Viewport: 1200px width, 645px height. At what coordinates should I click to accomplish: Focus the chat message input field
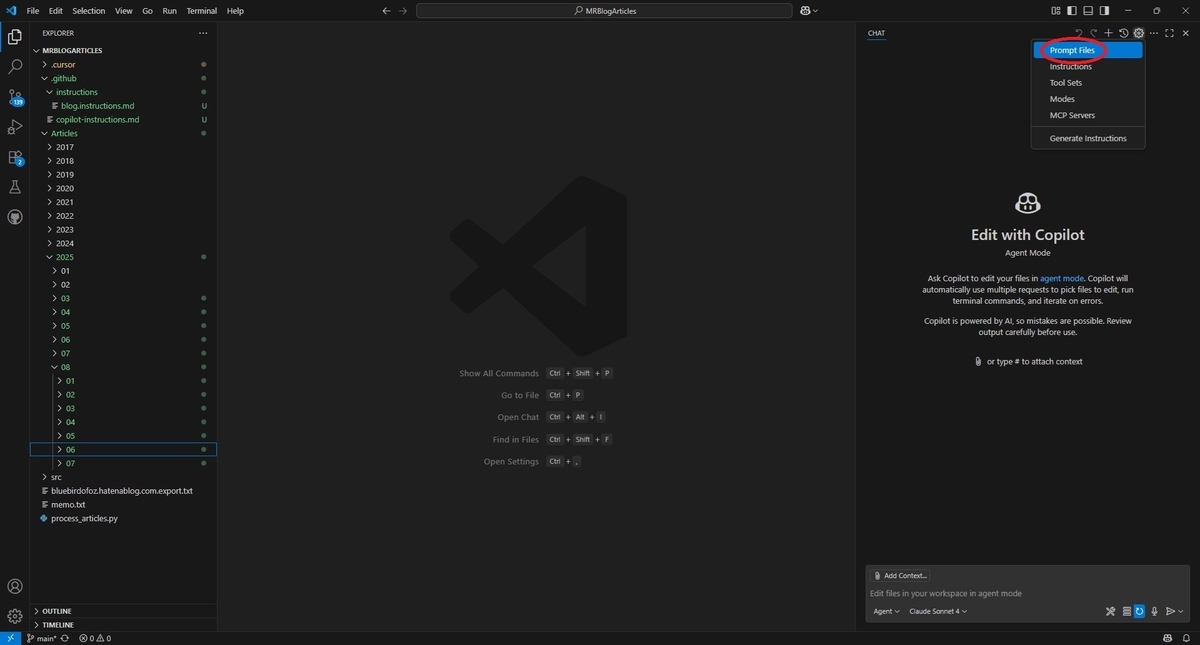pos(1027,593)
